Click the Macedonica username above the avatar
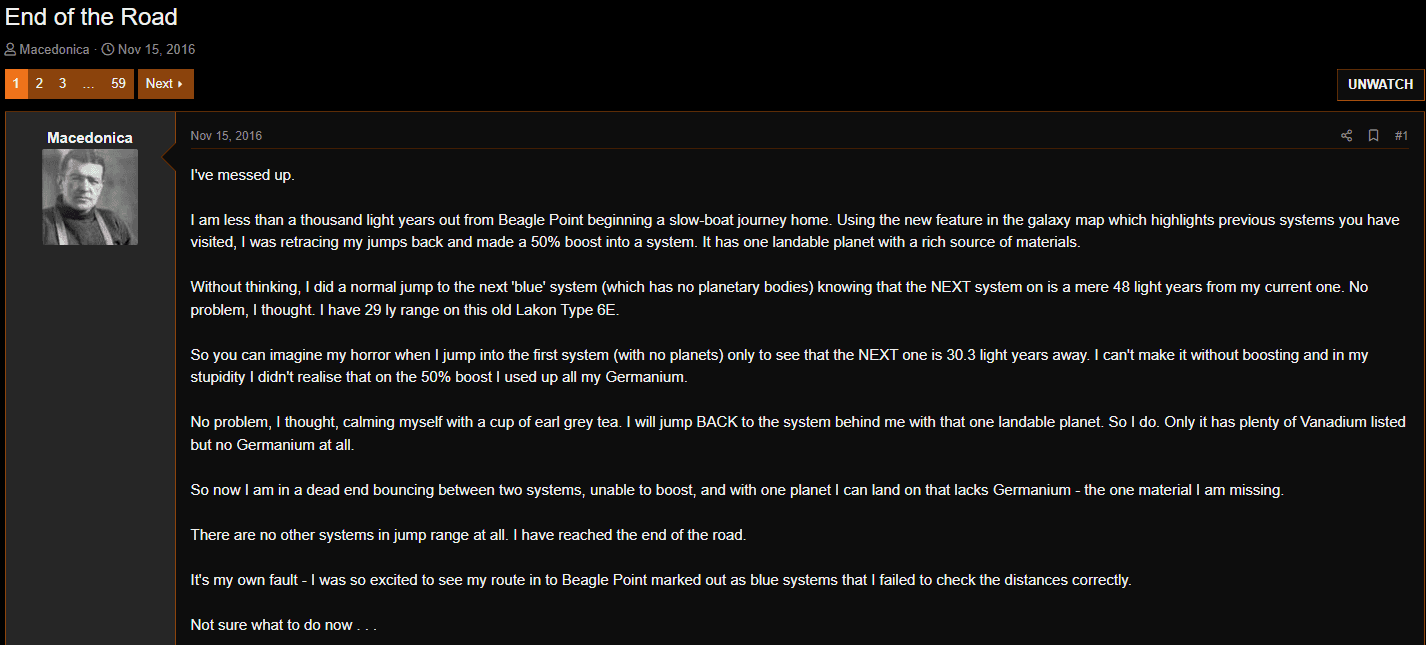Screen dimensions: 1426x645 pyautogui.click(x=90, y=138)
